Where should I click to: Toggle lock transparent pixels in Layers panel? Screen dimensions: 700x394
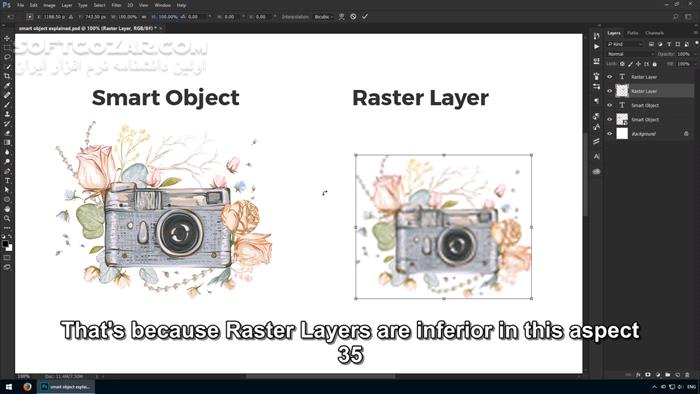[x=622, y=64]
